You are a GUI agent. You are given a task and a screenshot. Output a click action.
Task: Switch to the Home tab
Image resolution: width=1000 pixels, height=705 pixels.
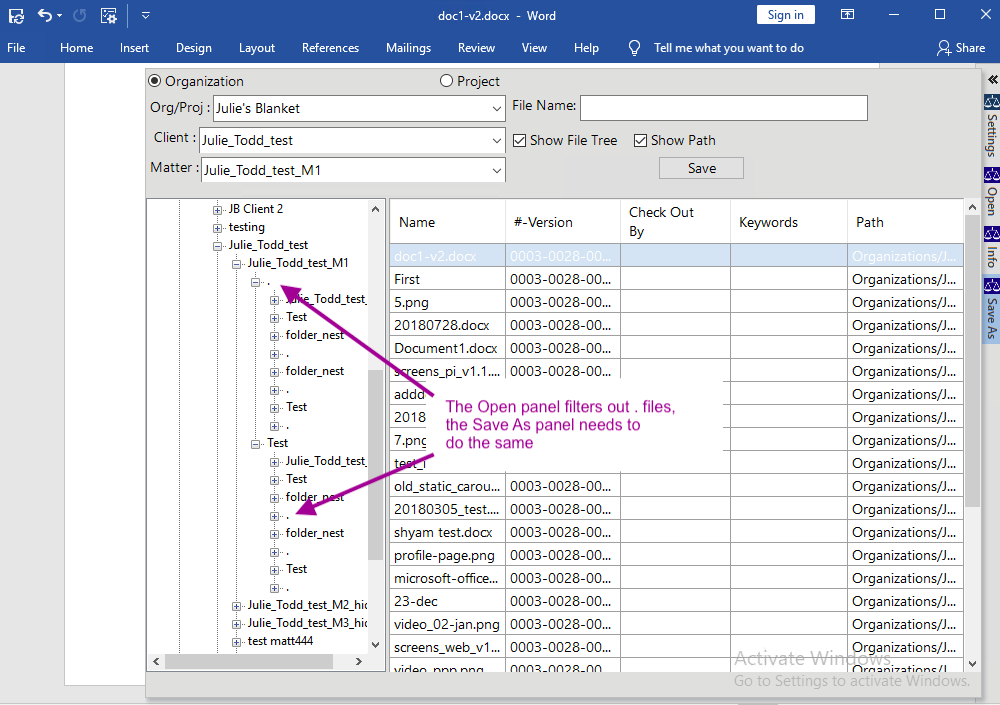(77, 48)
